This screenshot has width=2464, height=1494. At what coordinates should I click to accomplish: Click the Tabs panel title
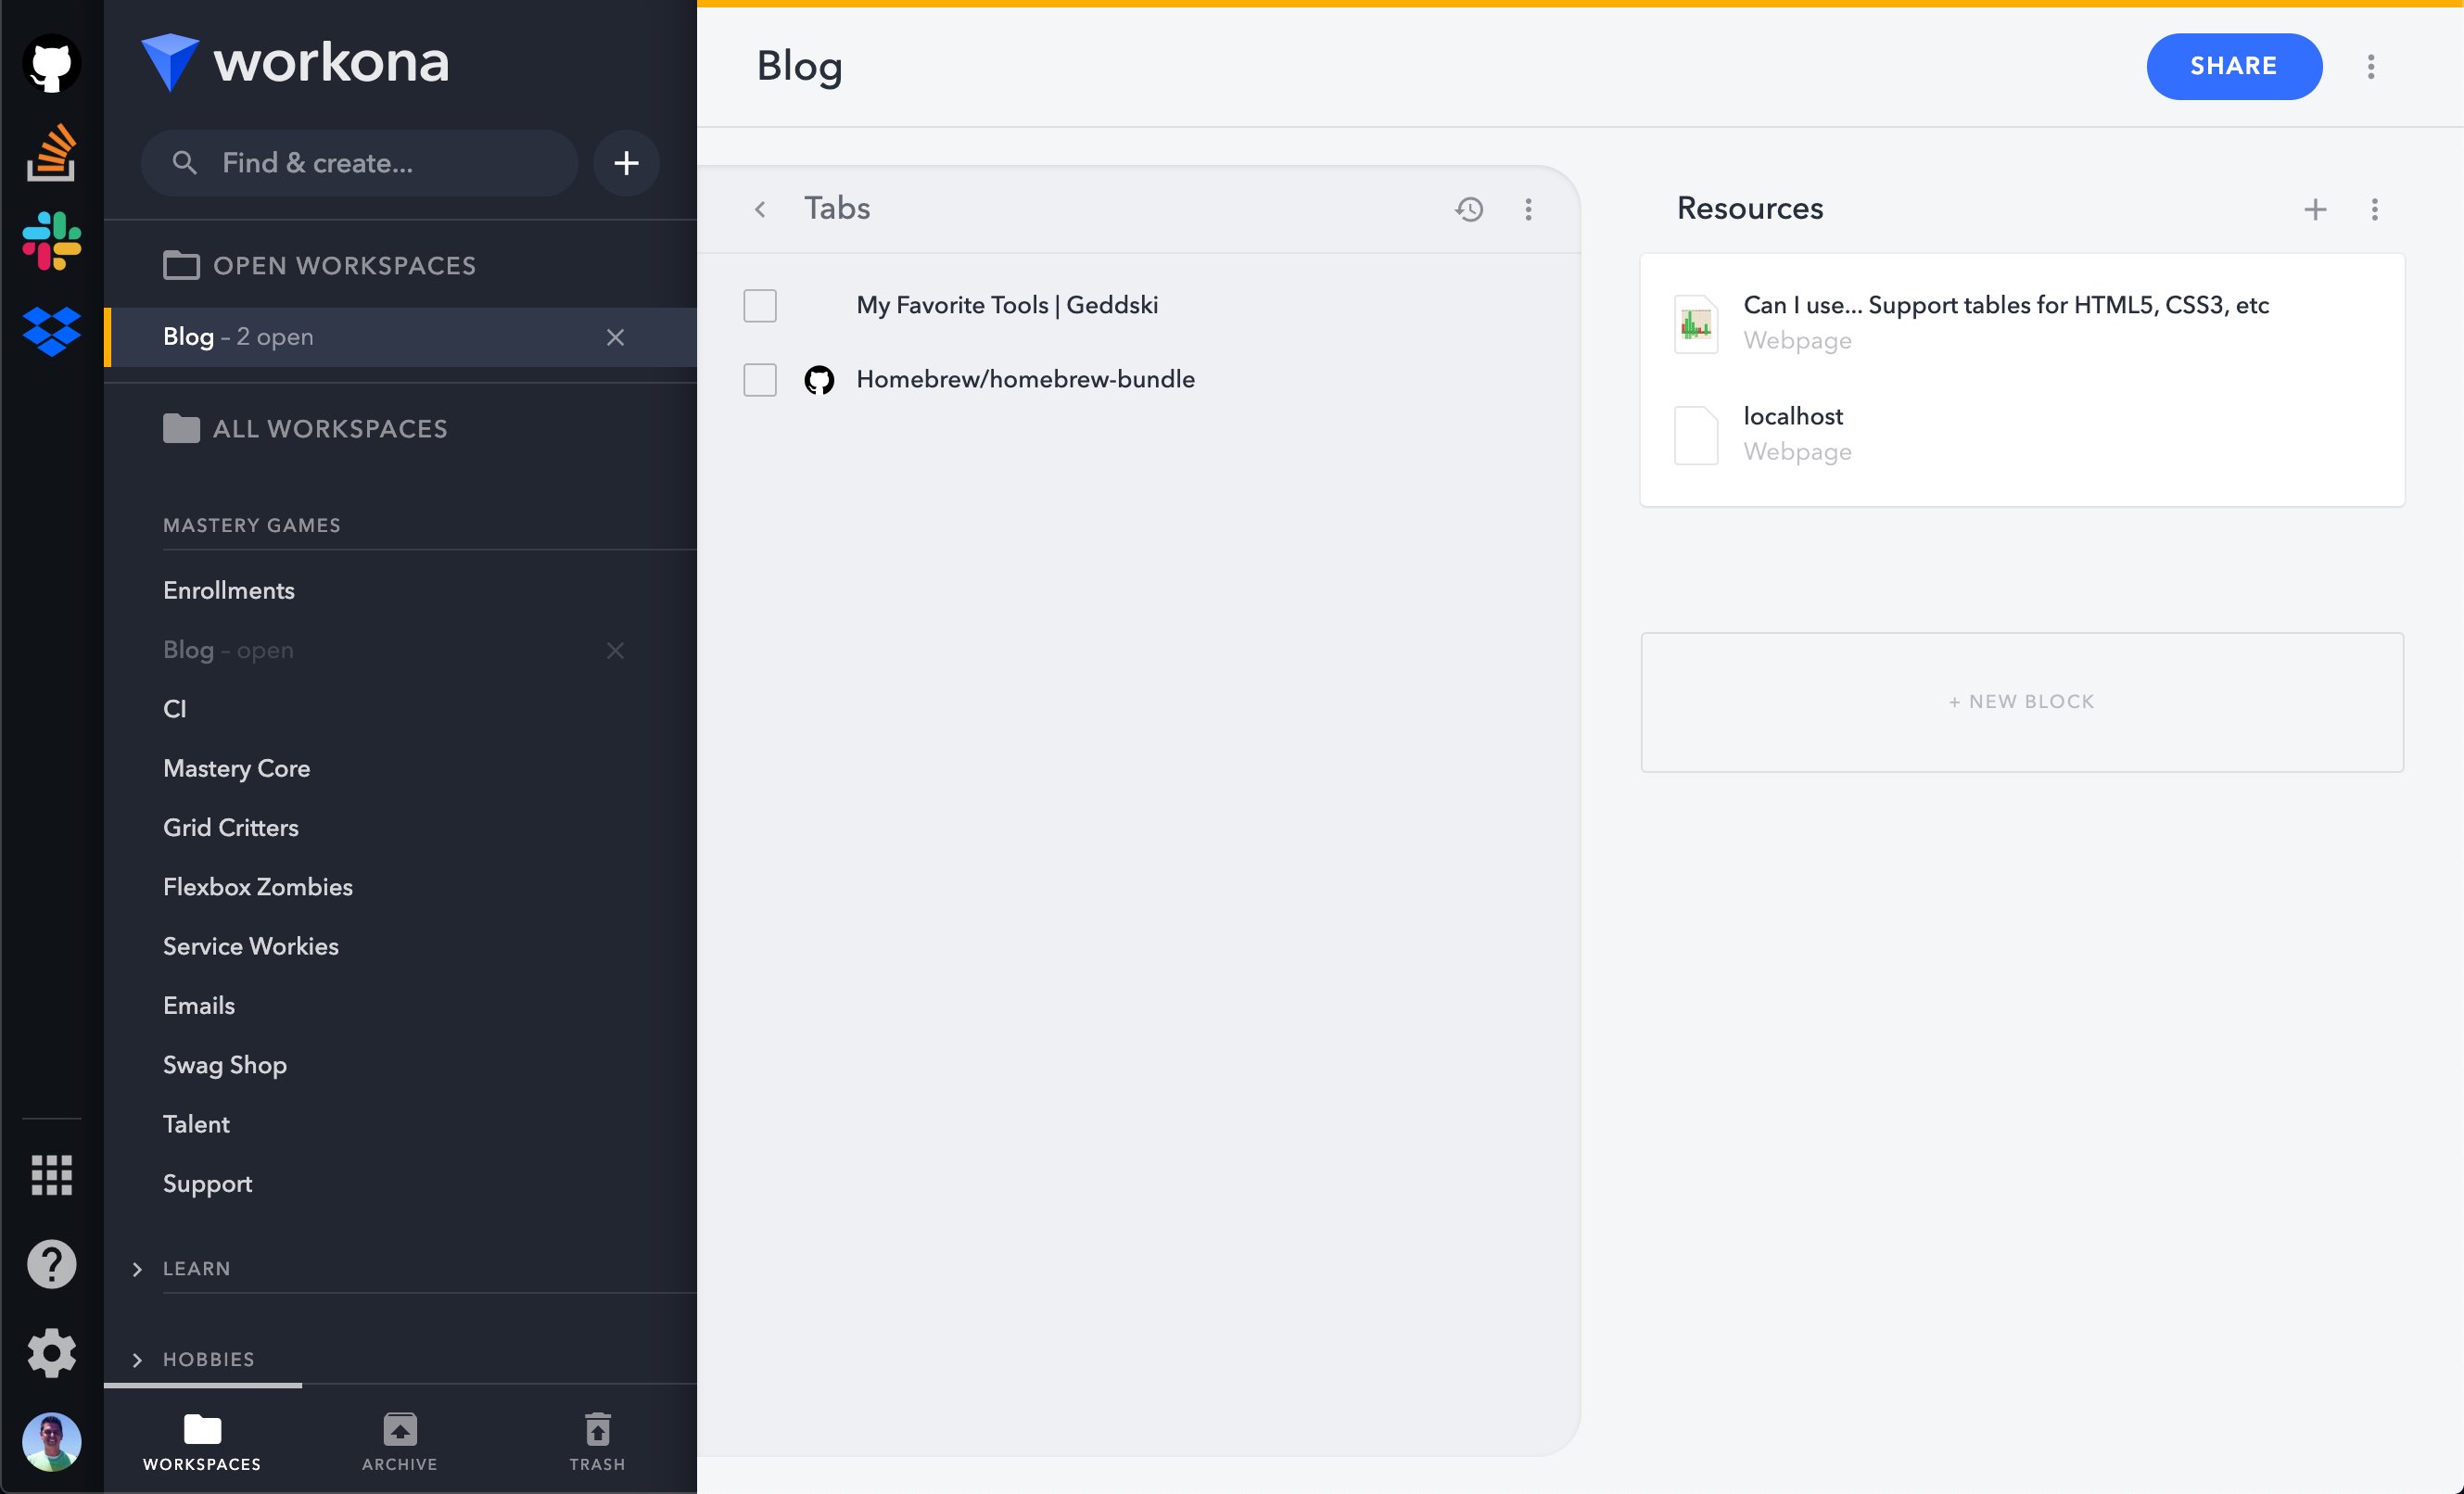tap(837, 208)
